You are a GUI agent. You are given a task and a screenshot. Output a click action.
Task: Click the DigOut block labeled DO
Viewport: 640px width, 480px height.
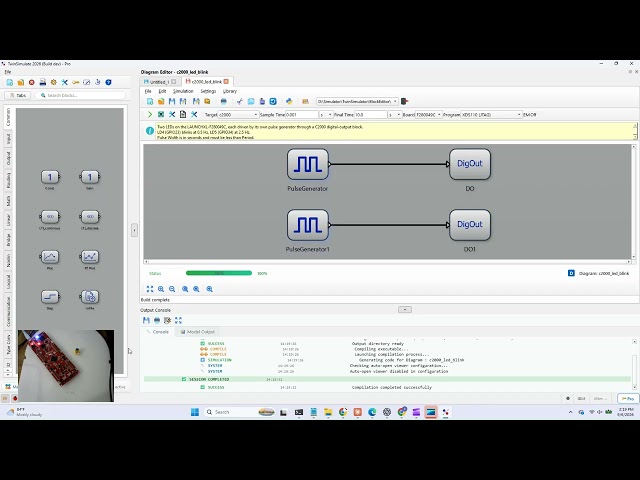click(x=470, y=164)
